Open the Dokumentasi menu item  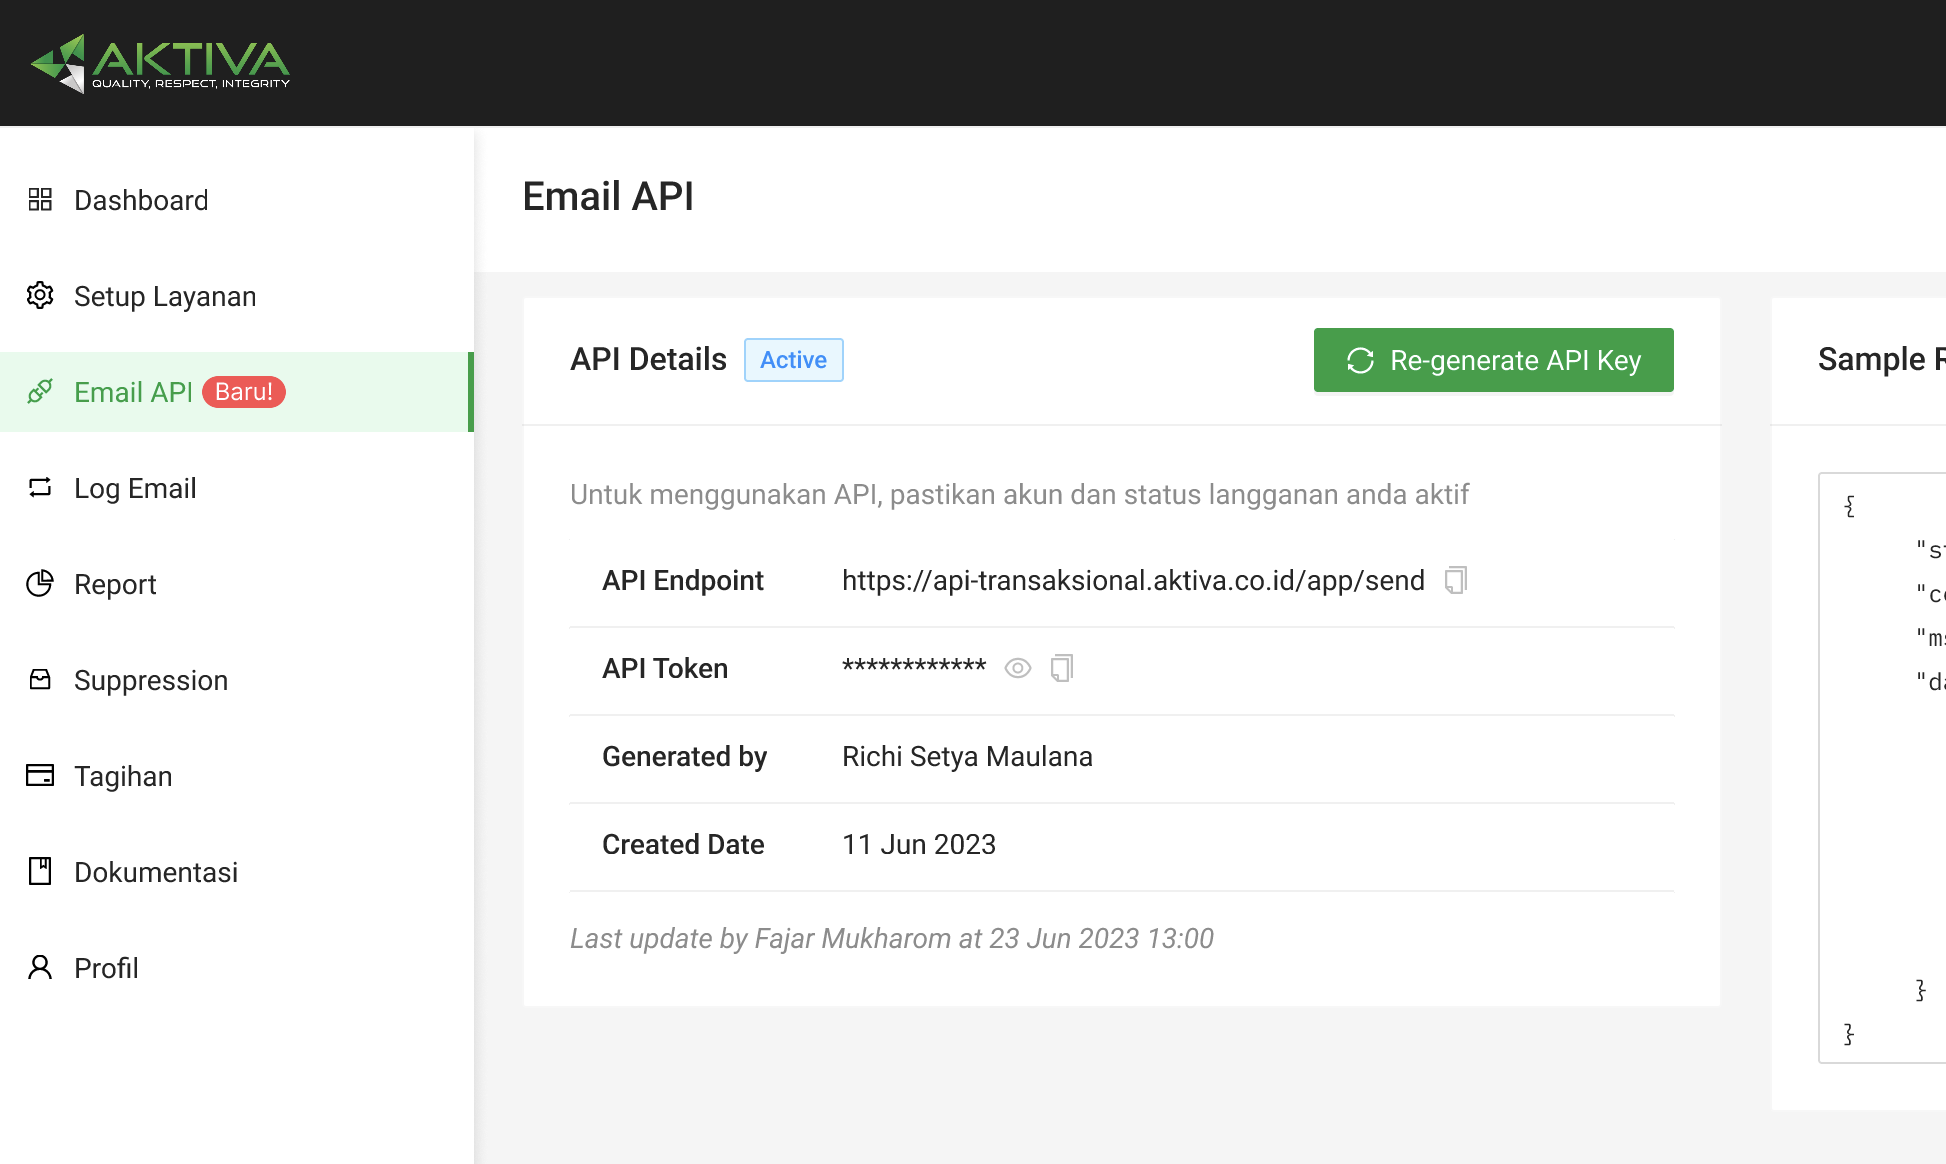point(156,871)
